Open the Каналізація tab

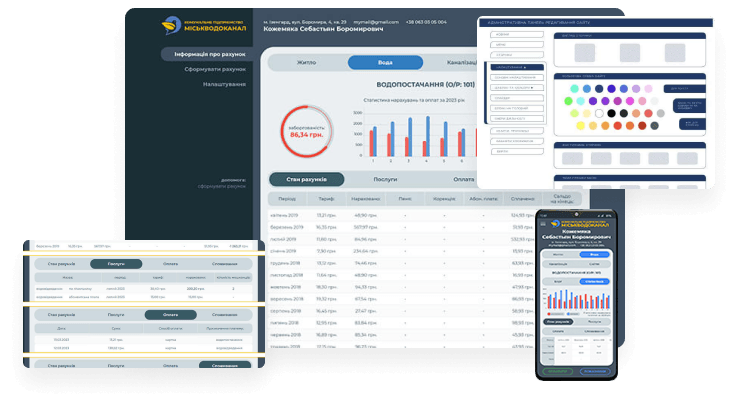pyautogui.click(x=455, y=62)
